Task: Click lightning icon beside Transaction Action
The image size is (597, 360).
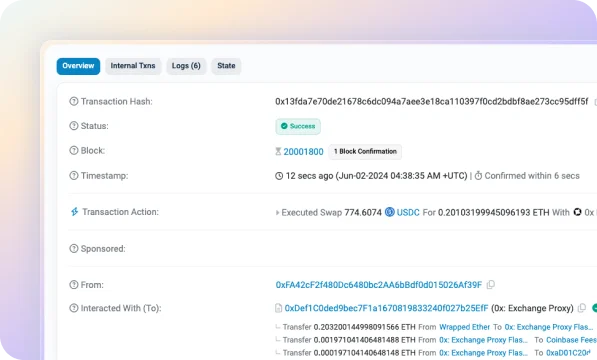Action: (75, 212)
